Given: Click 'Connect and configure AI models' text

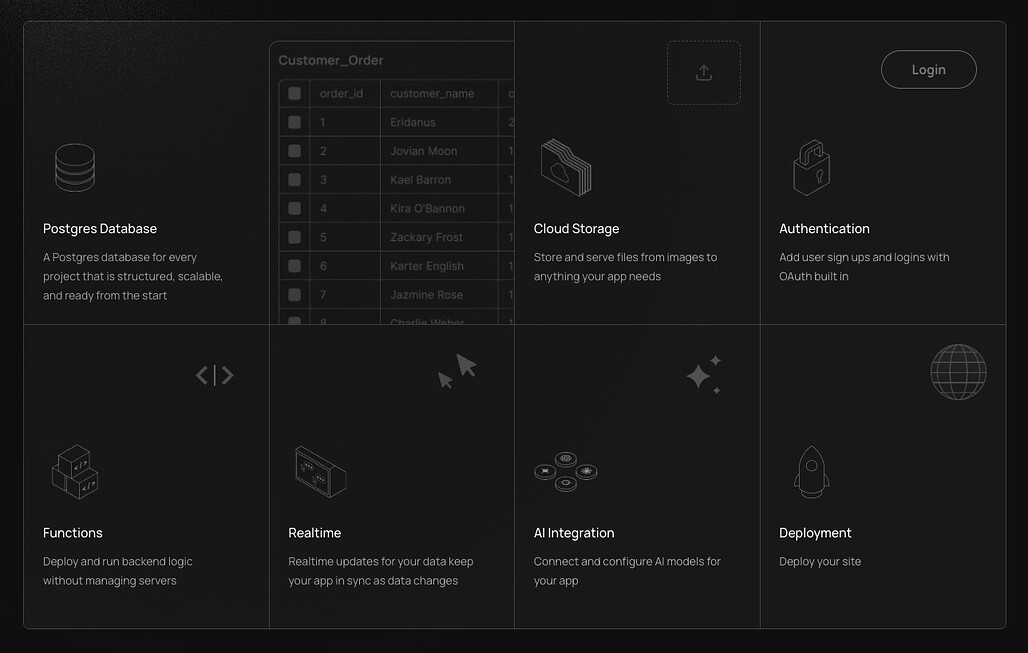Looking at the screenshot, I should click(x=627, y=571).
